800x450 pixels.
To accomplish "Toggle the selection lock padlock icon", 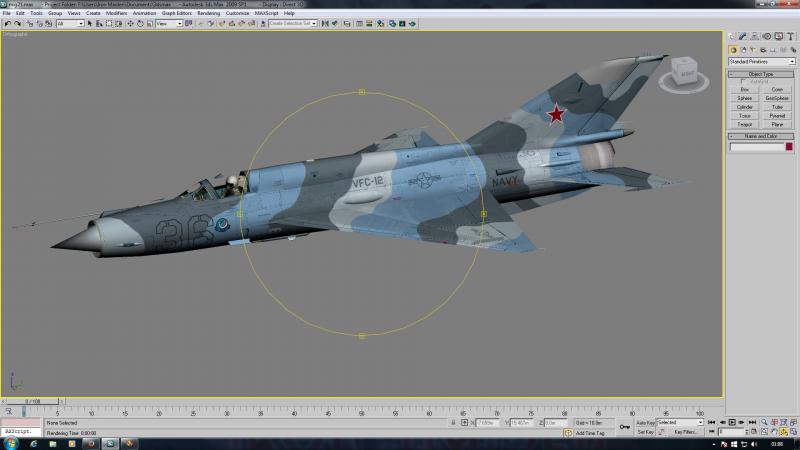I will point(453,423).
